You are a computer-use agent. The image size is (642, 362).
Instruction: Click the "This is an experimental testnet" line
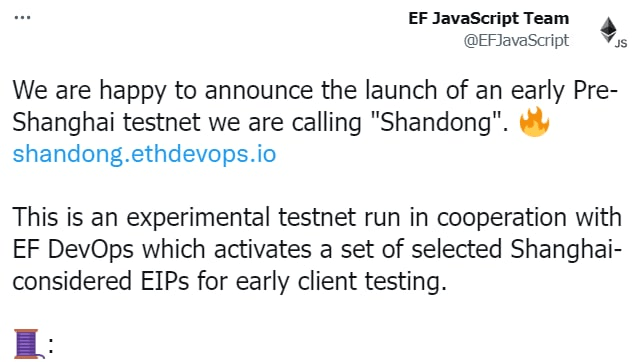(317, 217)
